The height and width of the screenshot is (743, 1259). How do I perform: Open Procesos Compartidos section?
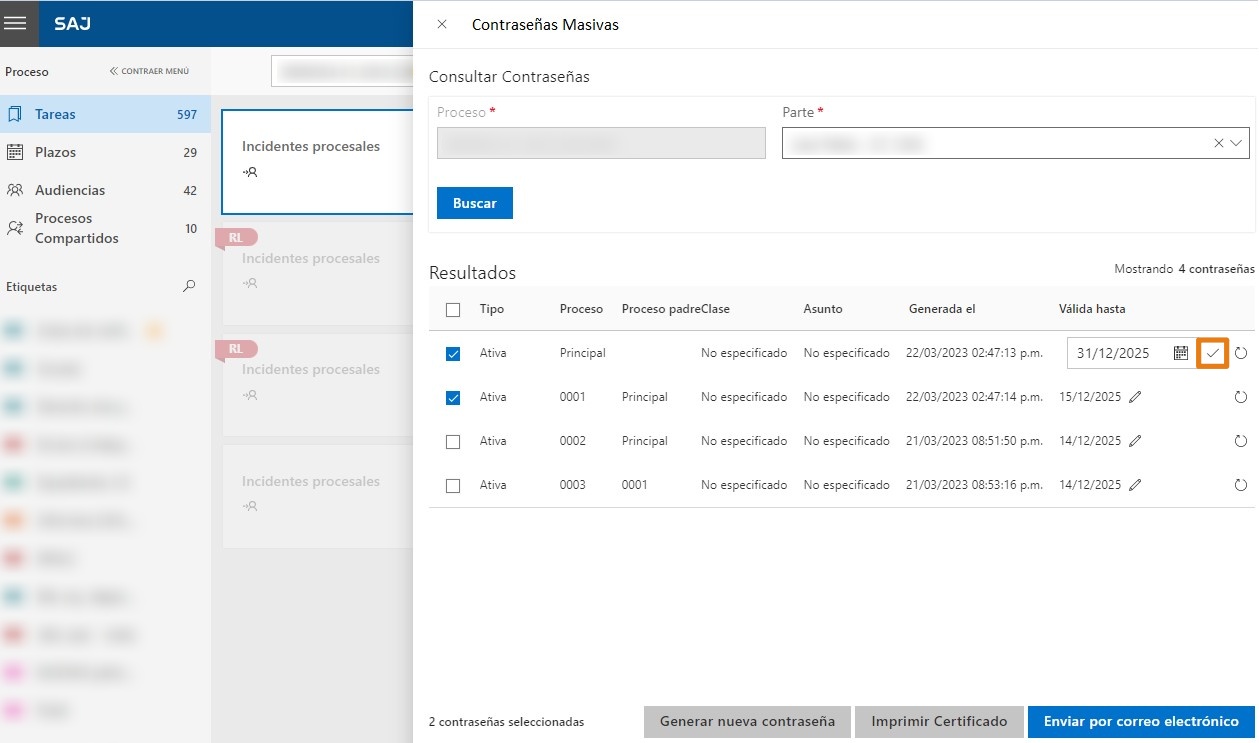105,228
